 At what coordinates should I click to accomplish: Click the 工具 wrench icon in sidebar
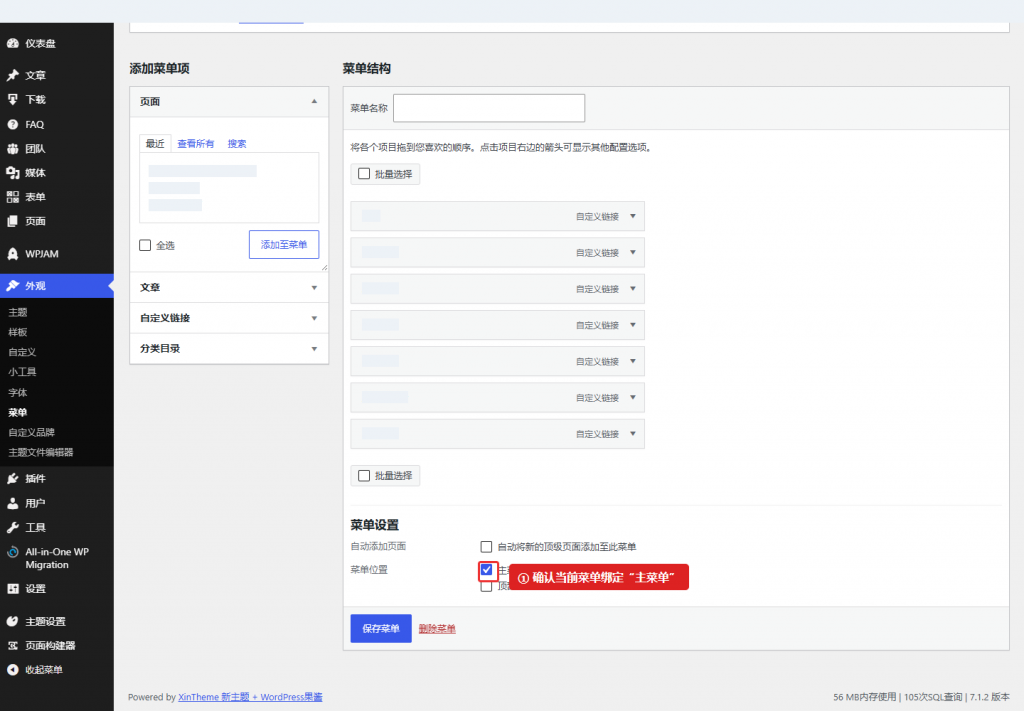point(12,527)
